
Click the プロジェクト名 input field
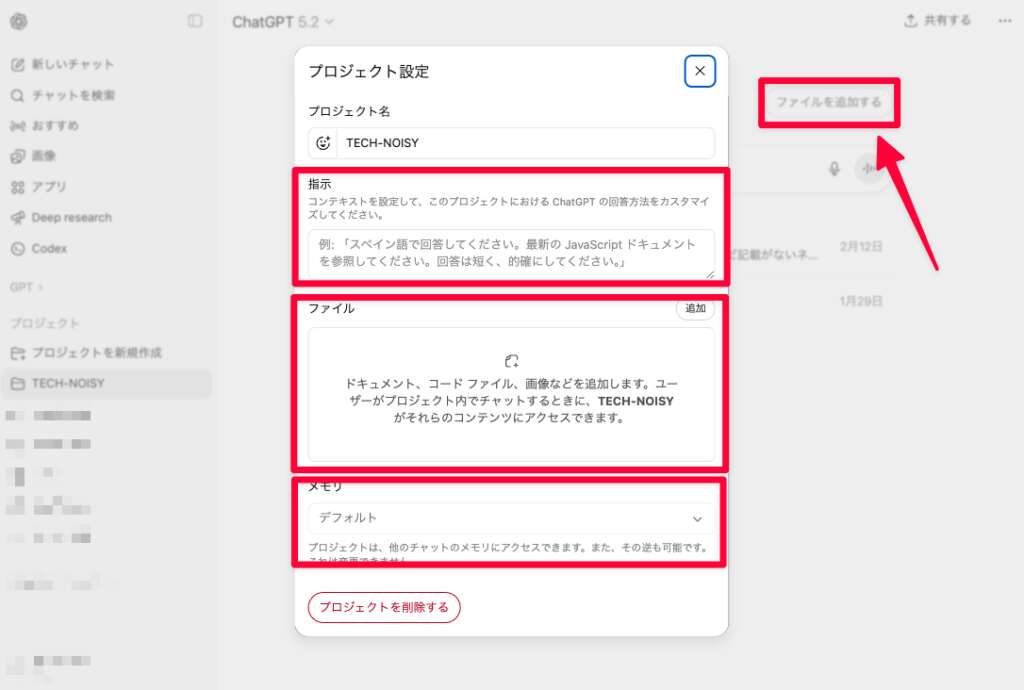click(512, 143)
